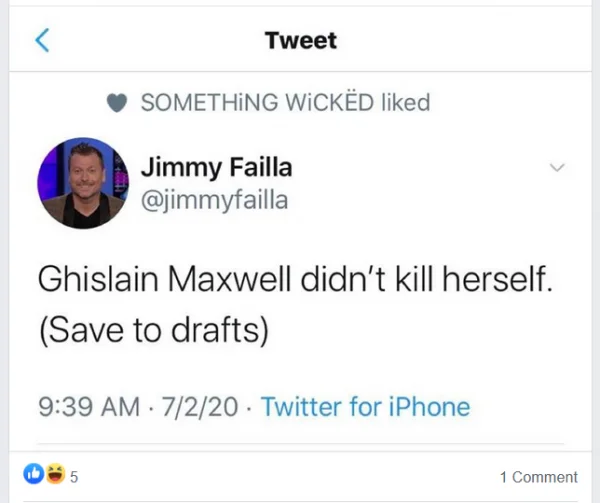Screen dimensions: 600x503
Task: Open the @jimmyfailla handle
Action: [214, 200]
